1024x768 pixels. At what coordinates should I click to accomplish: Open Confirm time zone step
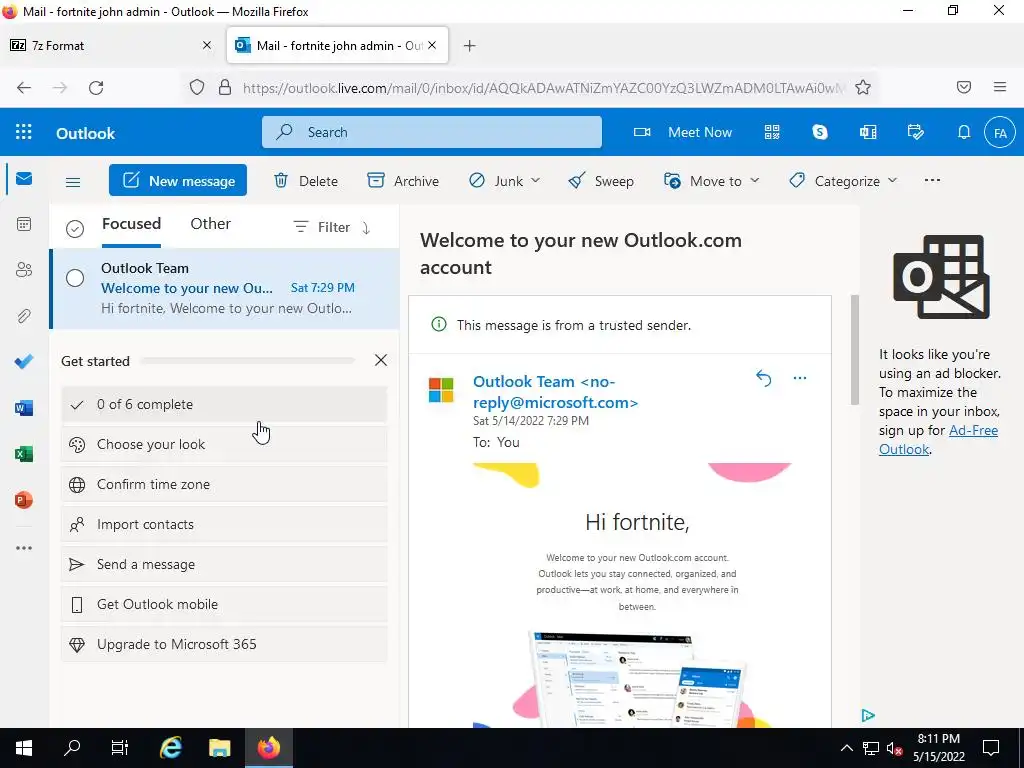coord(224,485)
